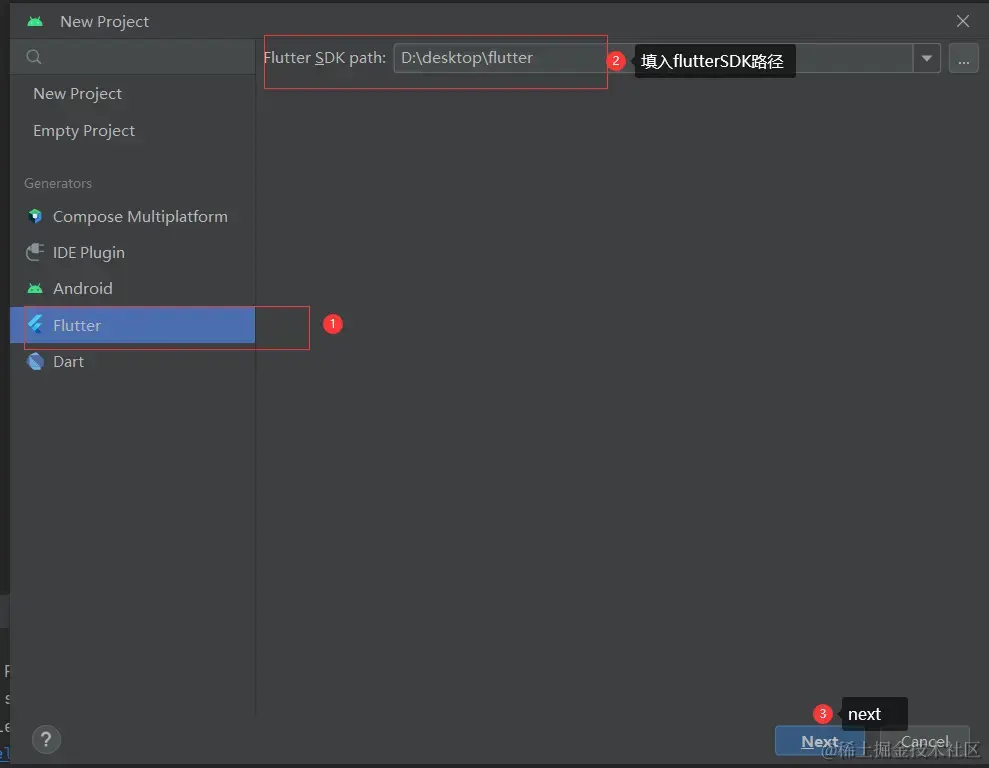Click the search magnifier icon in sidebar
989x768 pixels.
click(x=34, y=57)
